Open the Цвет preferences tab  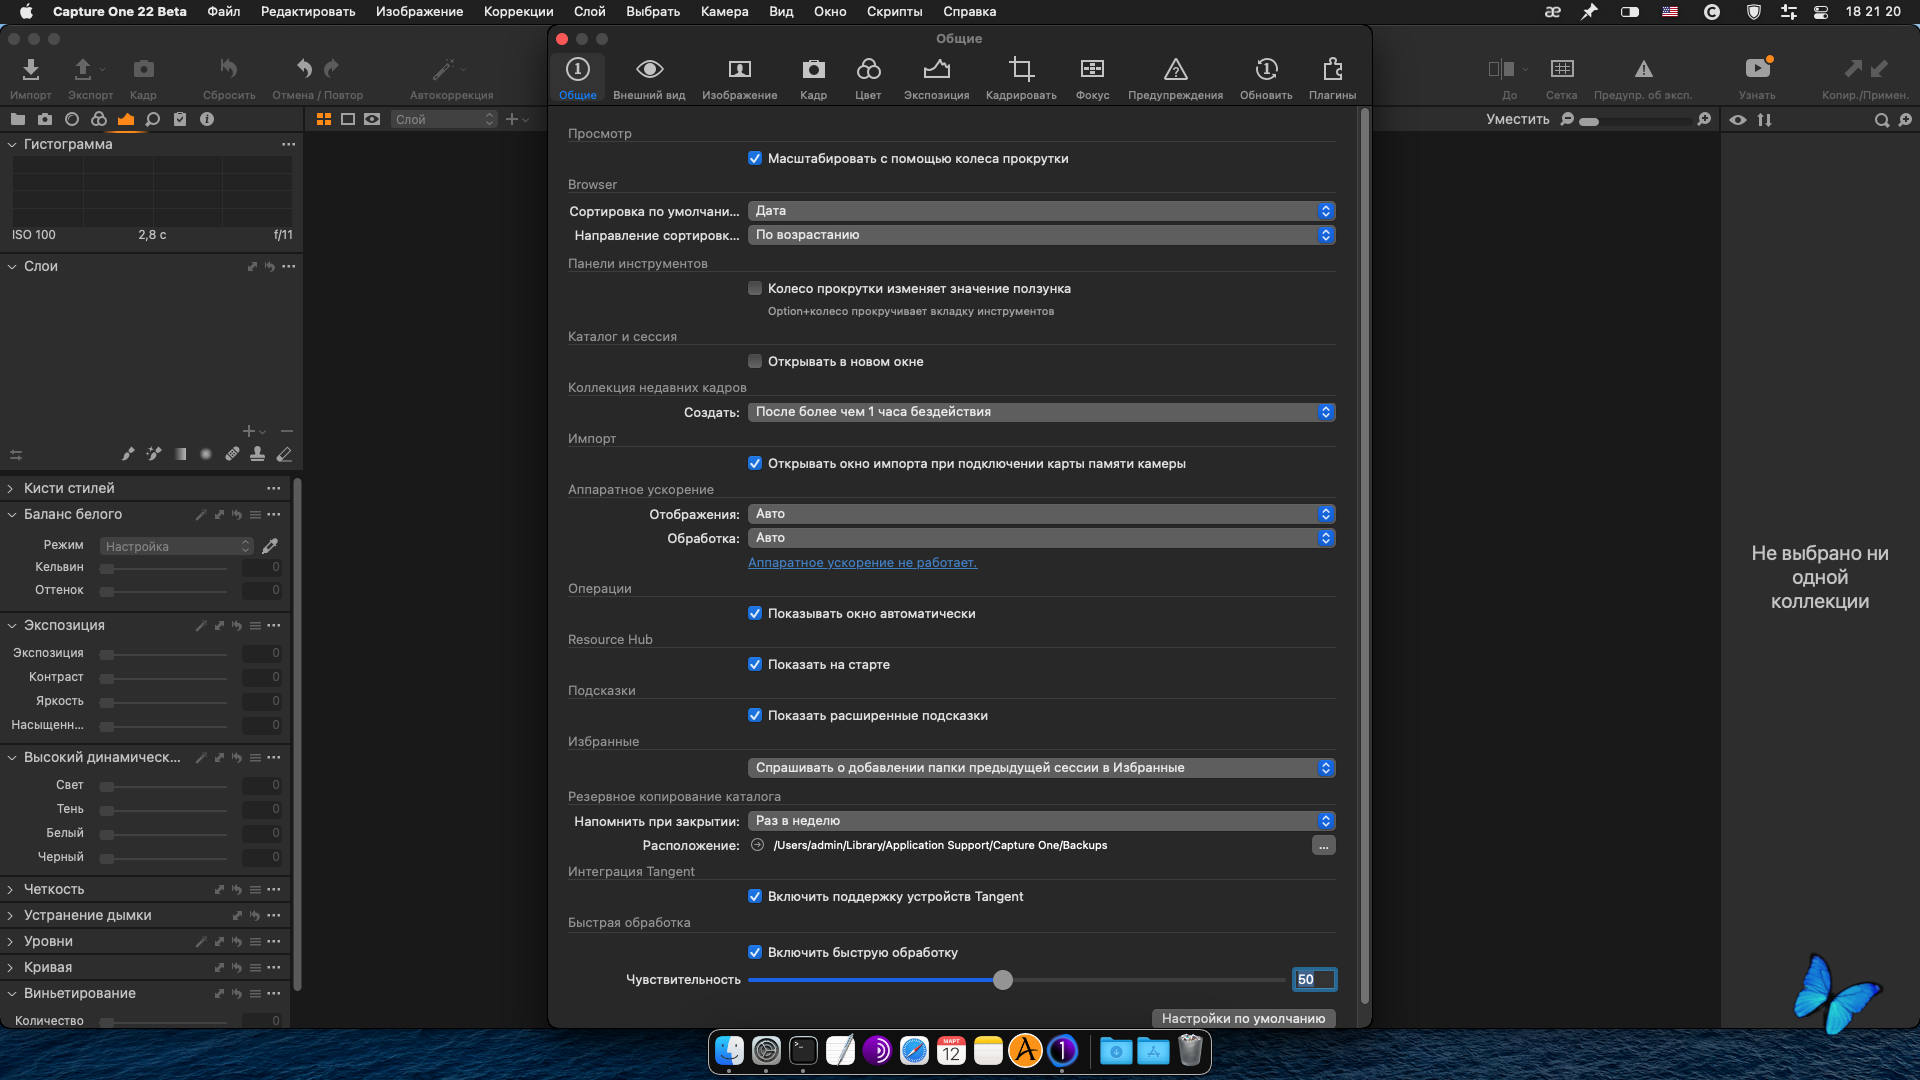pyautogui.click(x=868, y=78)
